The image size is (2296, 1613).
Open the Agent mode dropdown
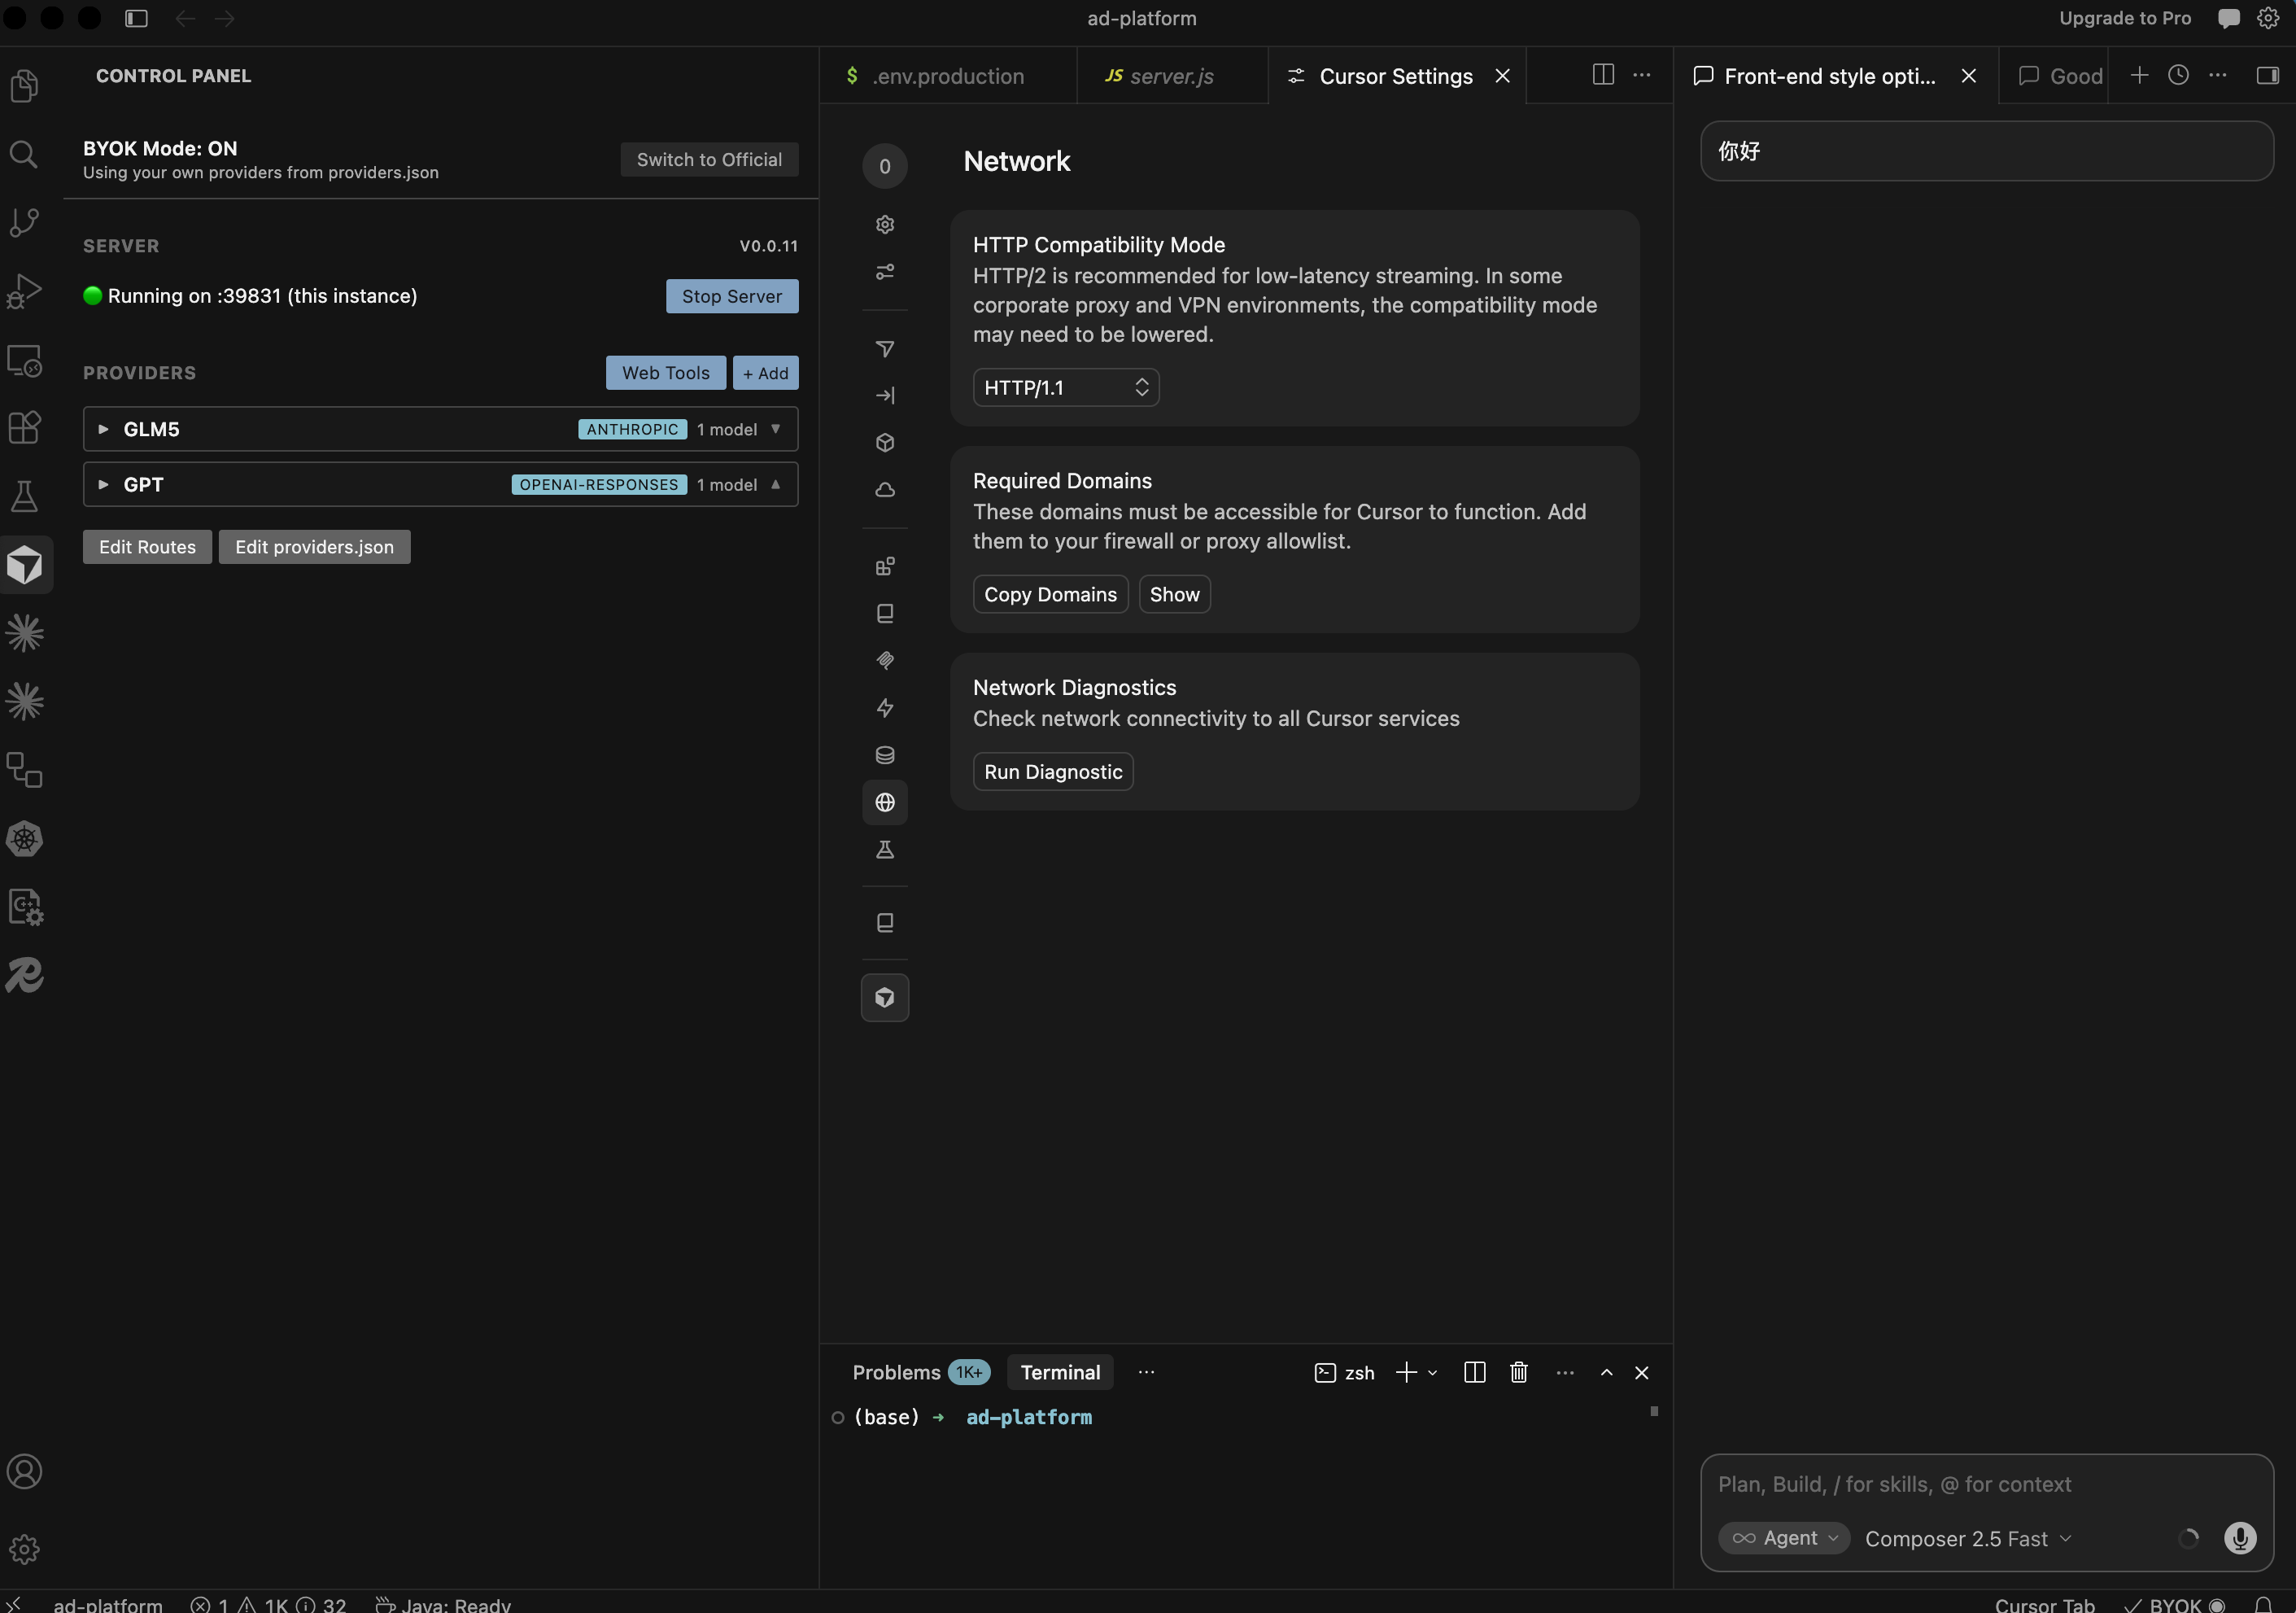[x=1784, y=1538]
